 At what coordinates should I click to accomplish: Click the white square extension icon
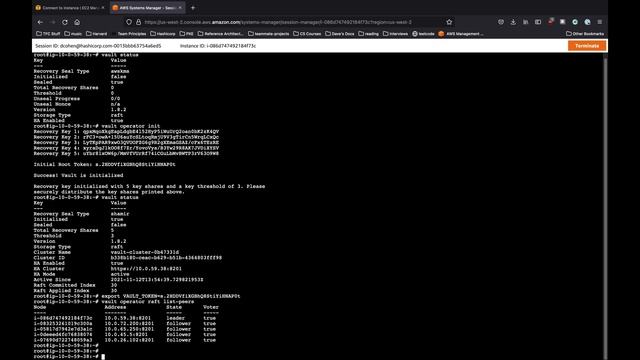[563, 22]
